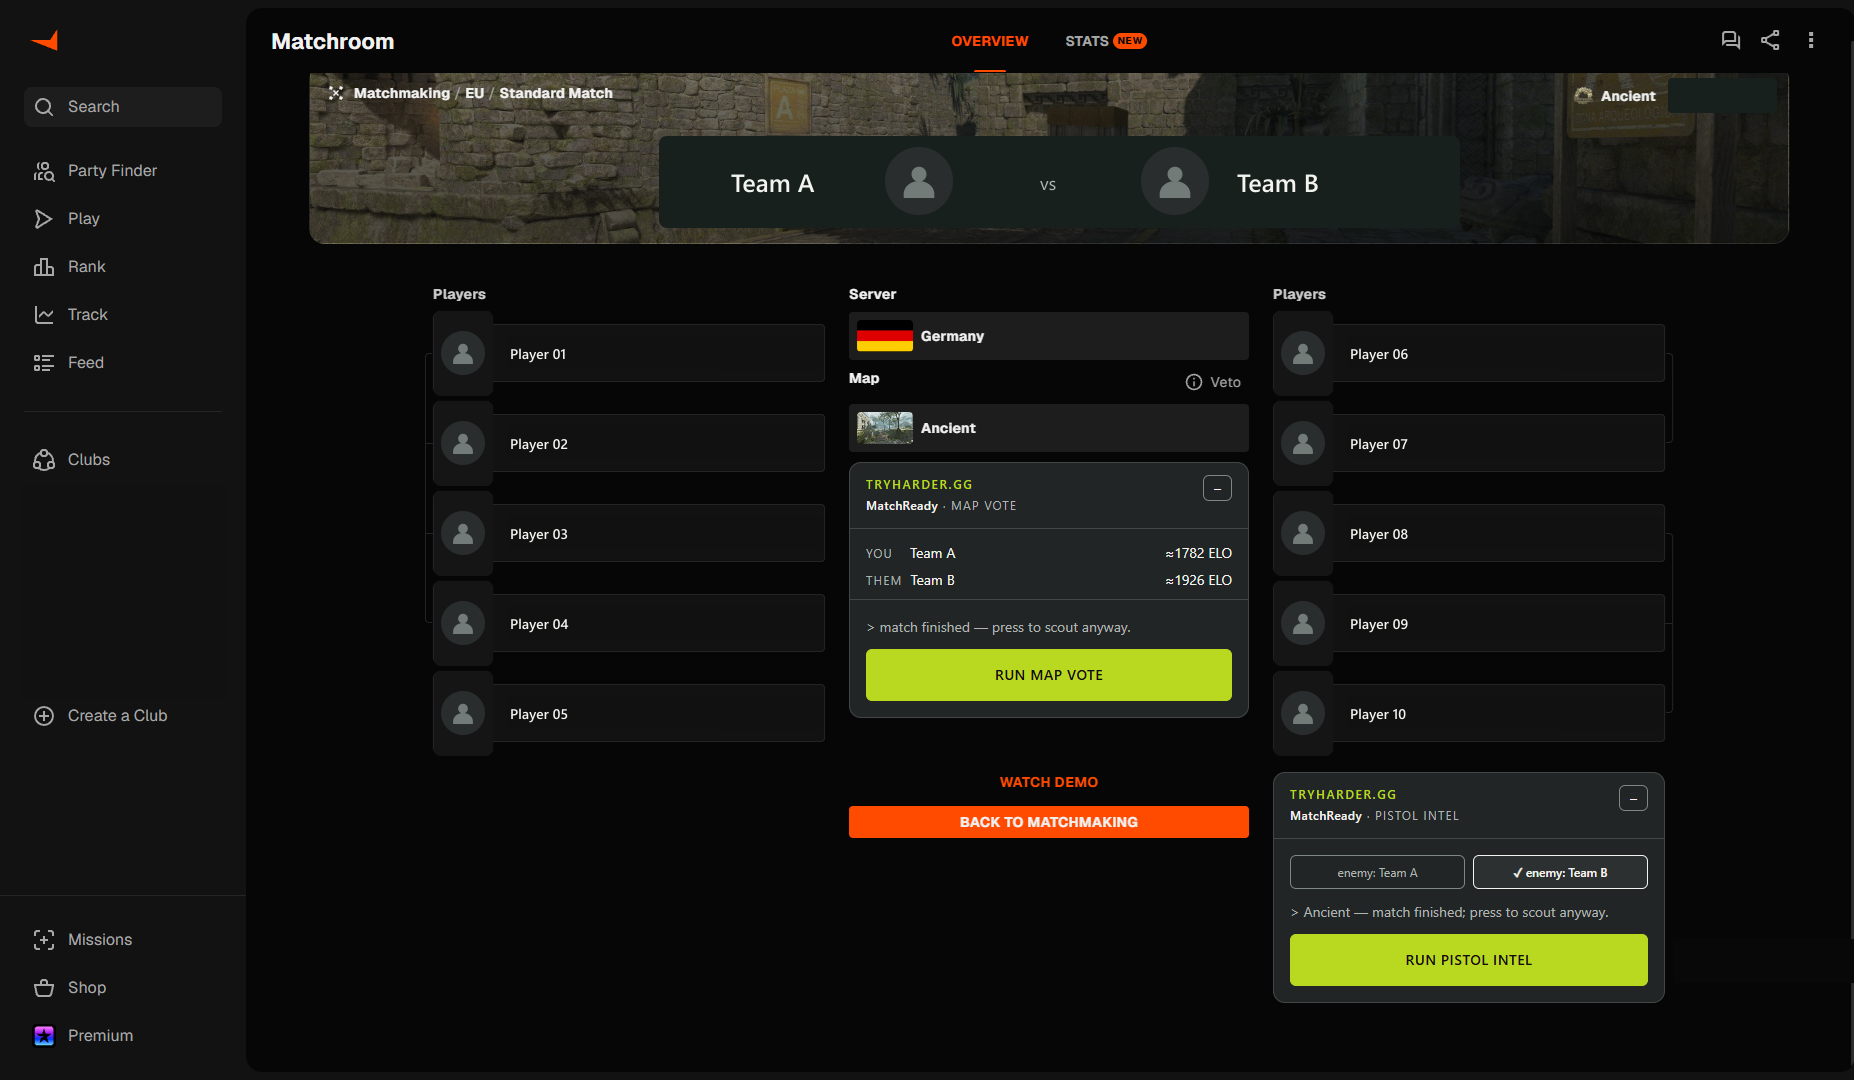Viewport: 1854px width, 1080px height.
Task: Click the Ancient map label in banner
Action: (x=1628, y=96)
